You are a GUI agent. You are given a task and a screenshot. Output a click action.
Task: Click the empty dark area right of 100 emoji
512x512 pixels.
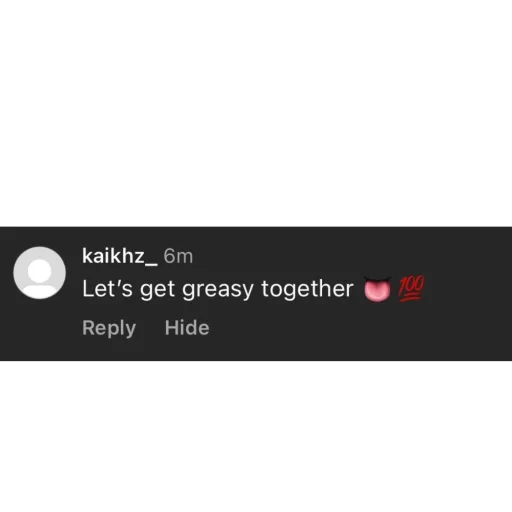[467, 289]
